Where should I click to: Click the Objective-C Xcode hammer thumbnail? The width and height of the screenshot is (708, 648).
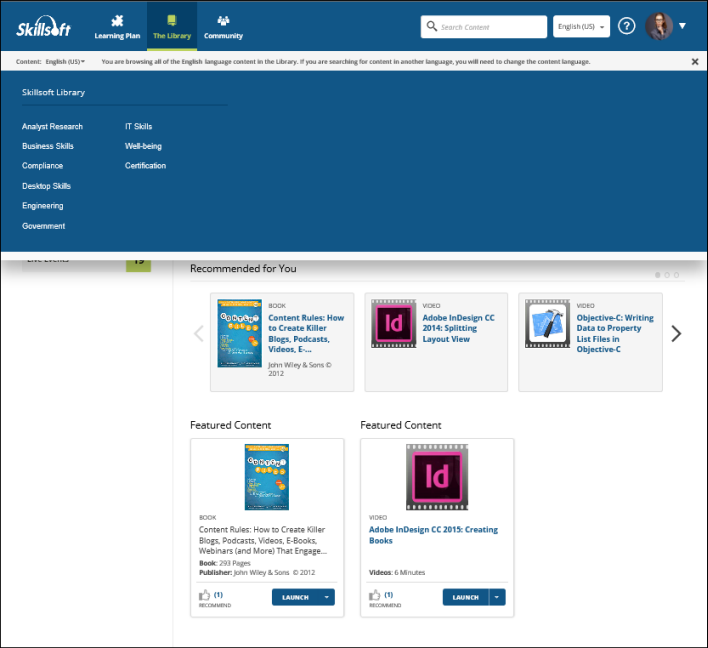point(547,323)
